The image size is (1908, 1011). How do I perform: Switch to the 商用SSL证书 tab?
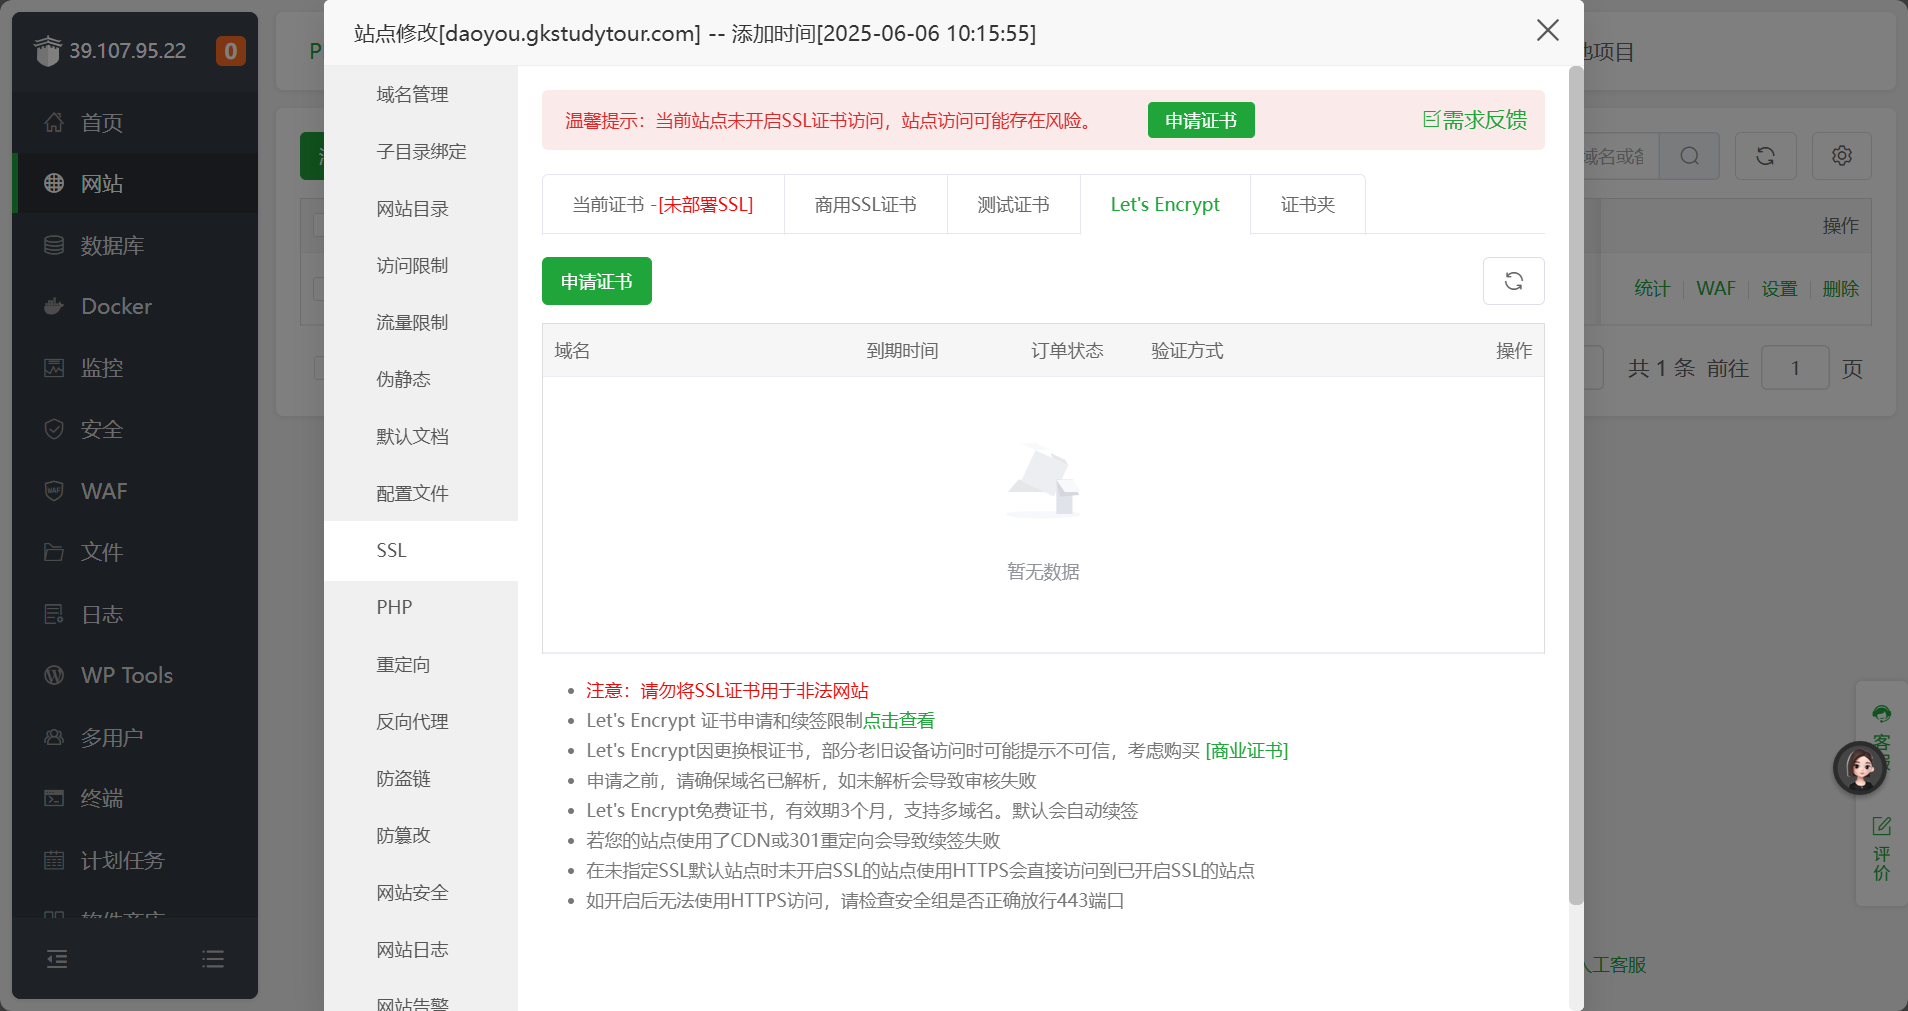coord(865,205)
